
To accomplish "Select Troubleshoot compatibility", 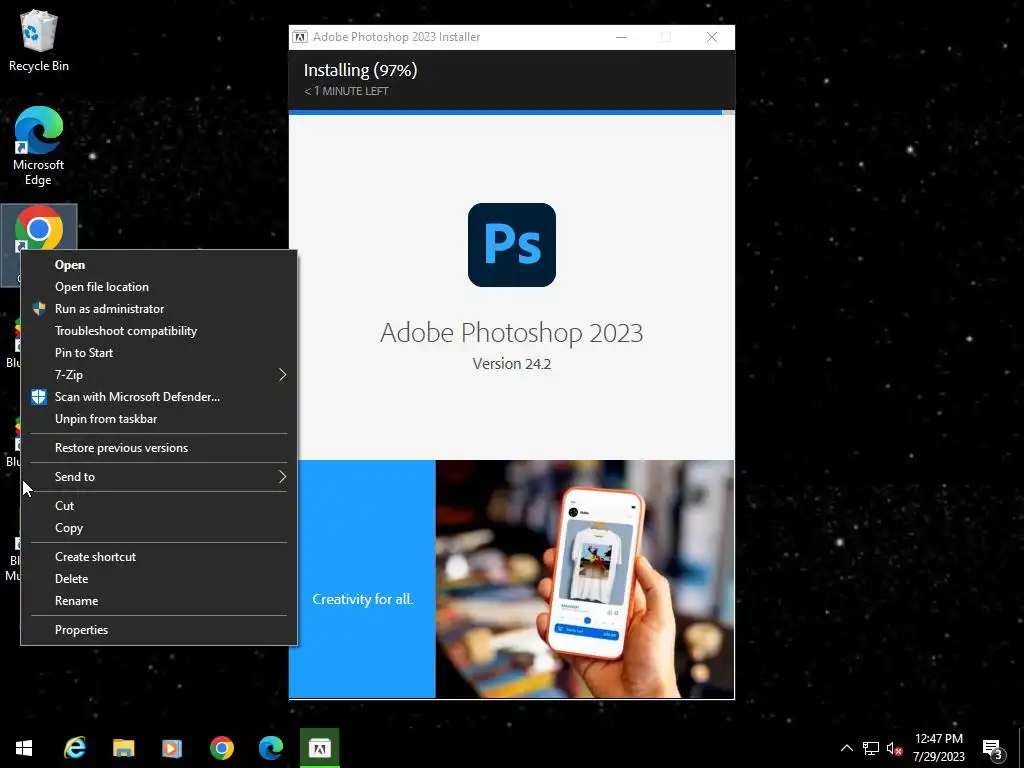I will click(159, 331).
